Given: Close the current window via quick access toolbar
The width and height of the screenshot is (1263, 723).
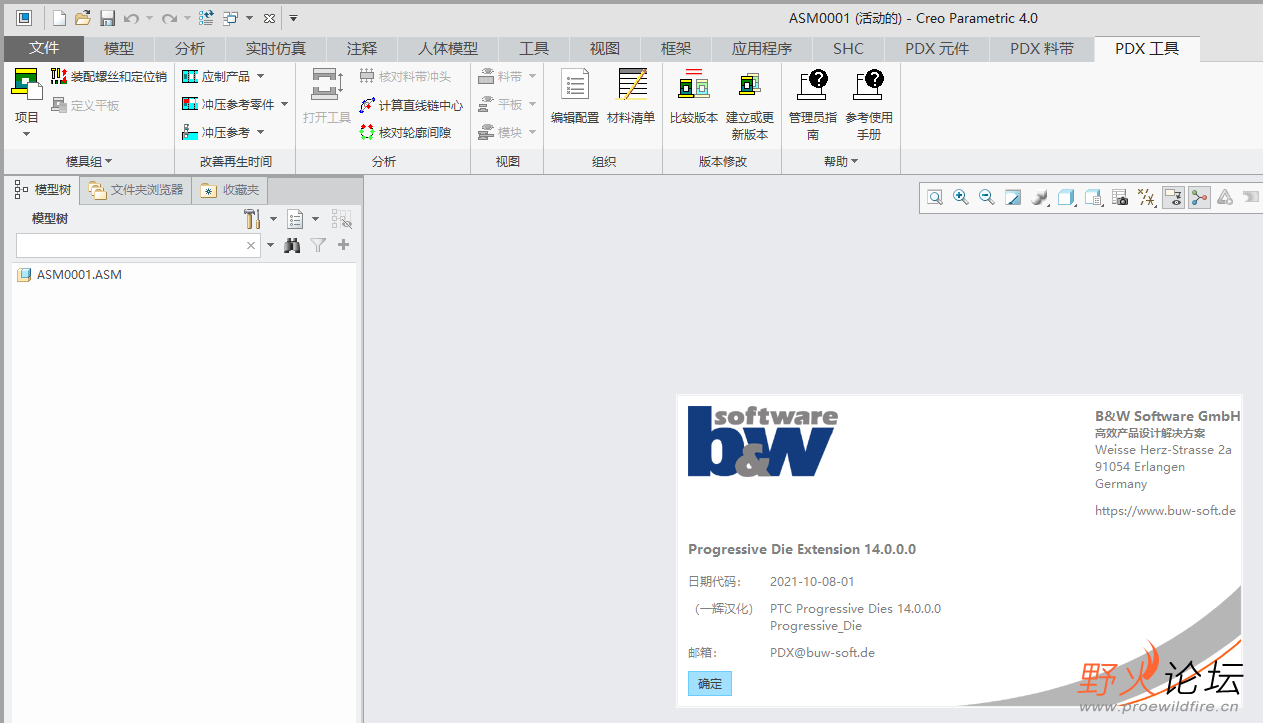Looking at the screenshot, I should coord(269,18).
